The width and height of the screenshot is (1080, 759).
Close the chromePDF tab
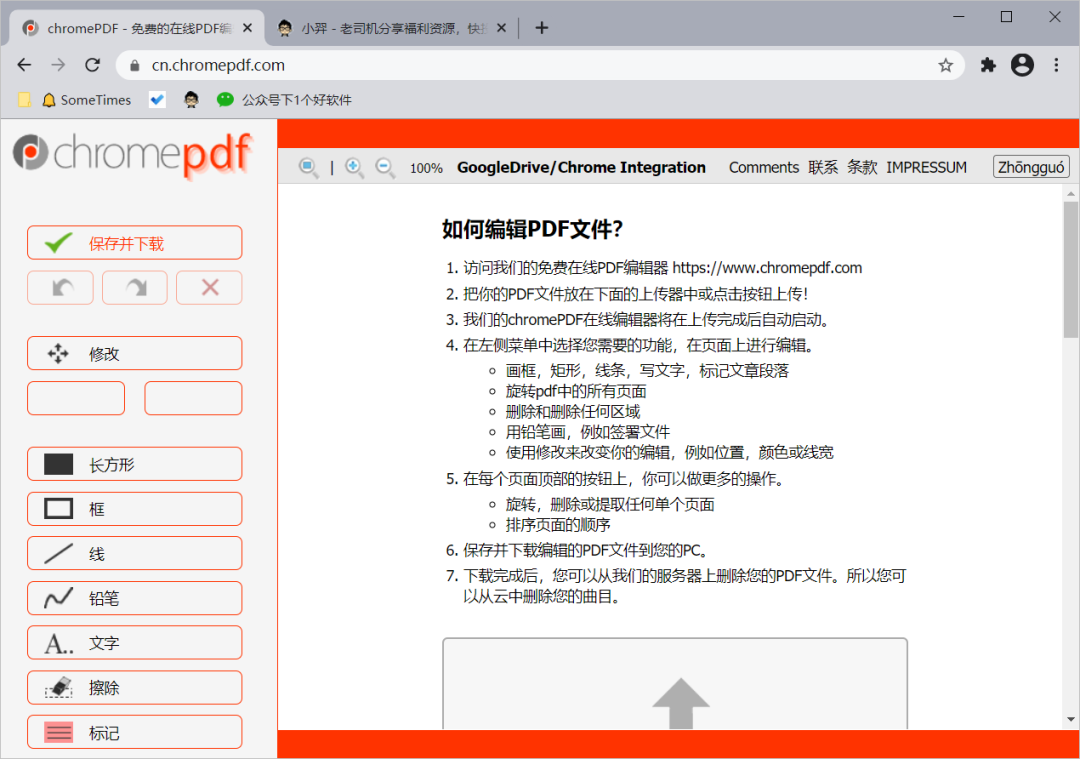coord(248,28)
